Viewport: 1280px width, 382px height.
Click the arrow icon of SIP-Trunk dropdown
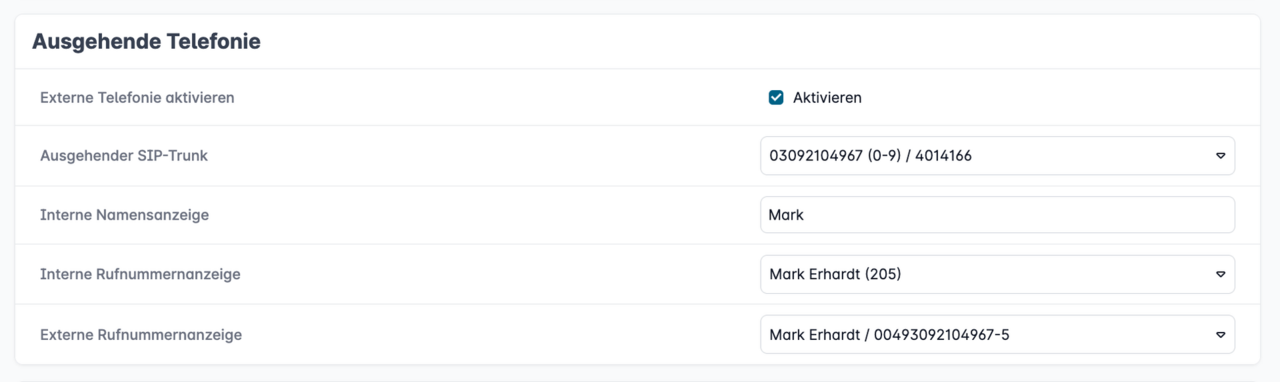coord(1220,156)
